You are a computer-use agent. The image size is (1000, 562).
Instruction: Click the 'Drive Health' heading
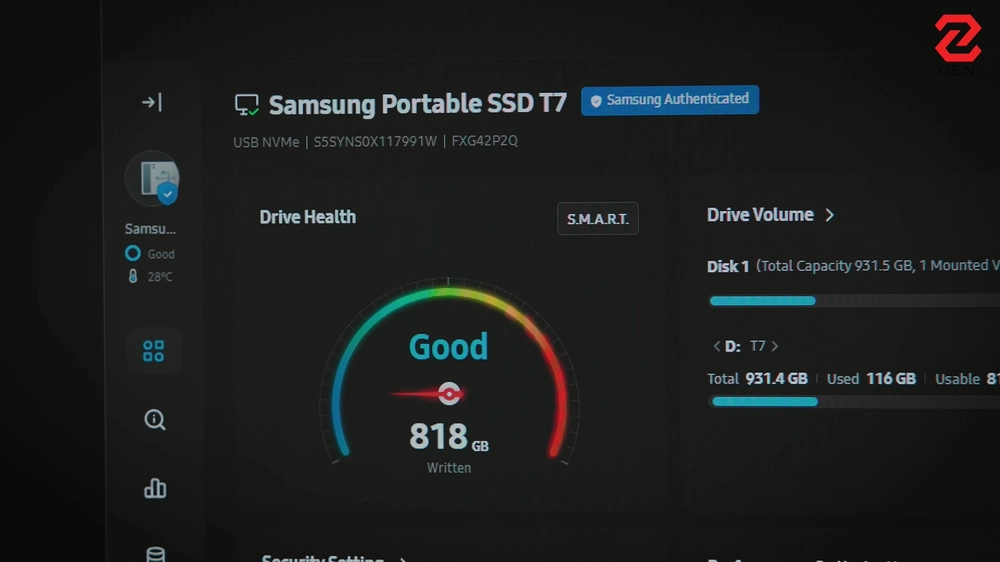[x=307, y=218]
